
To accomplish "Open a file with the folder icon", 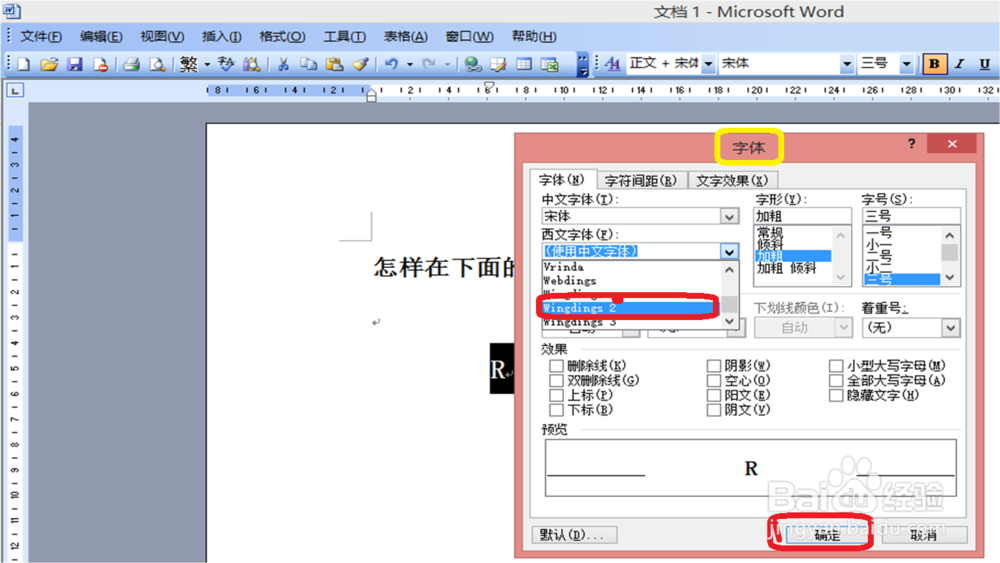I will (x=49, y=64).
